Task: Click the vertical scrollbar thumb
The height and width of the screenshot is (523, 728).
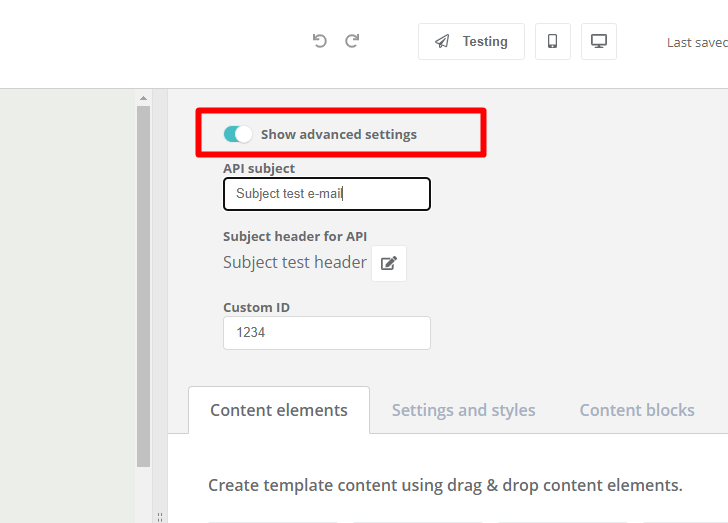Action: (x=143, y=286)
